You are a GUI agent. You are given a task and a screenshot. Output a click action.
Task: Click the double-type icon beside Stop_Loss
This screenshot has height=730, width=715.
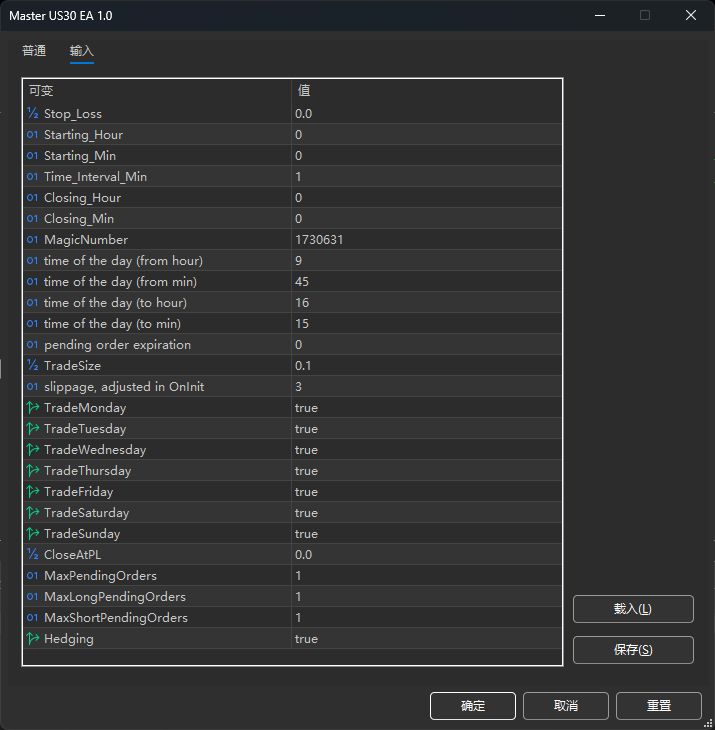click(x=33, y=114)
